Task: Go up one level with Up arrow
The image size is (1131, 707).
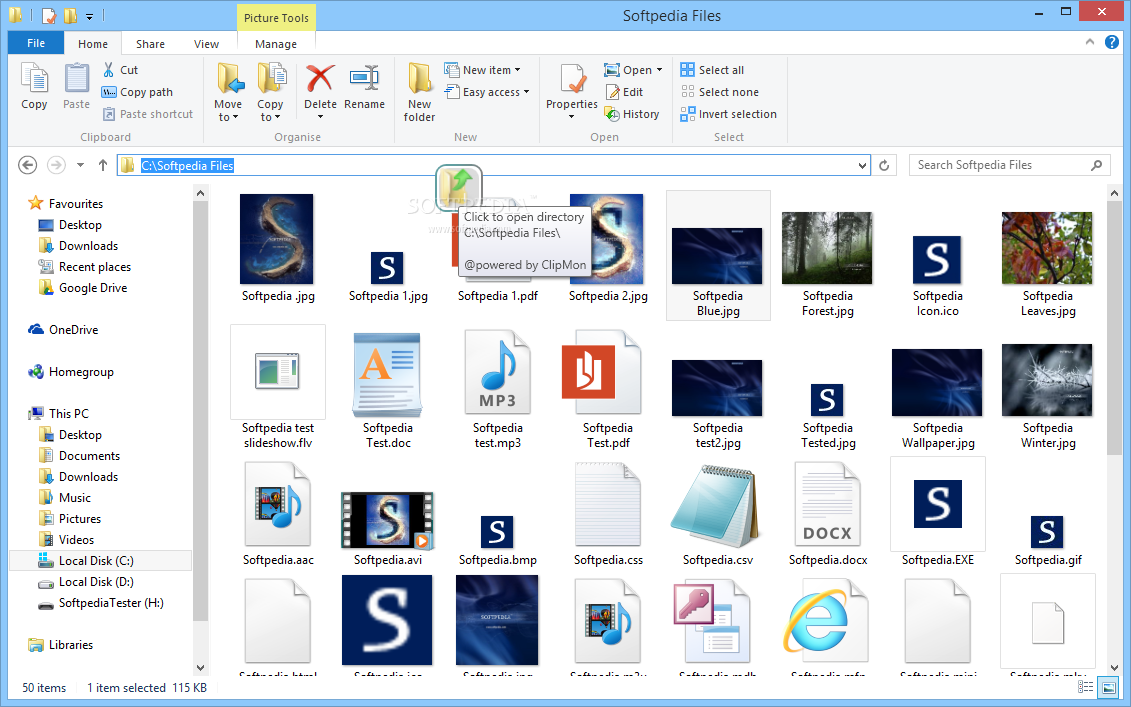Action: [103, 165]
